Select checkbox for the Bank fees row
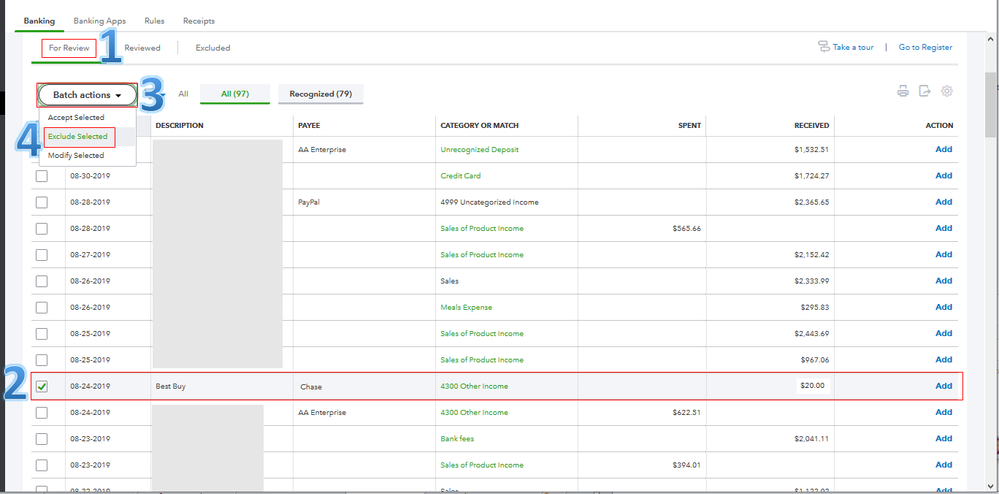Image resolution: width=999 pixels, height=494 pixels. tap(41, 439)
